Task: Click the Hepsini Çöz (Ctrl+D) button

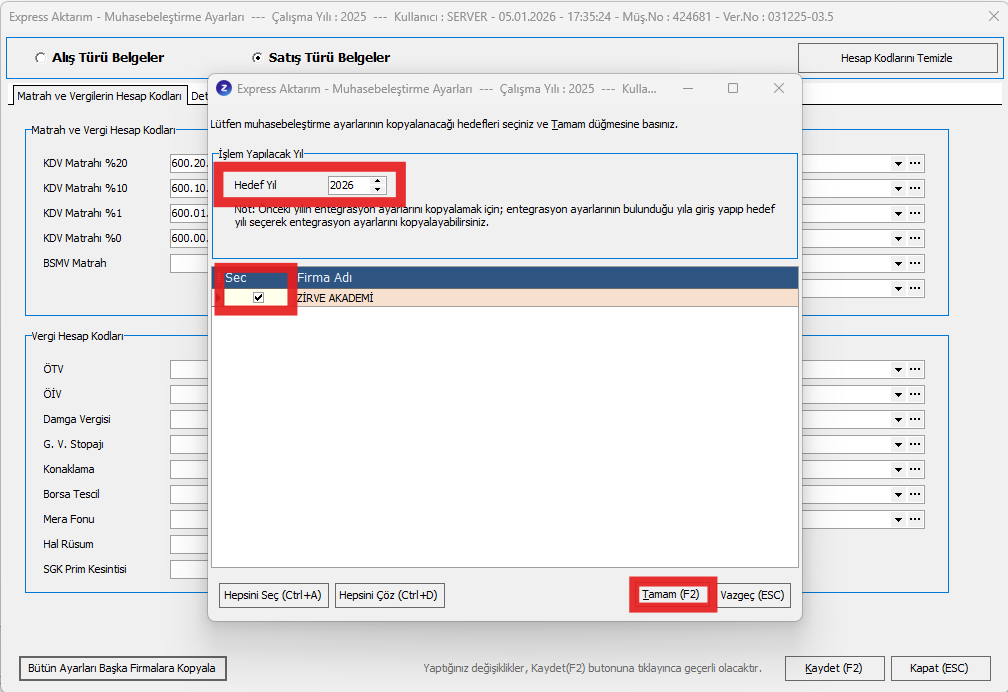Action: coord(388,595)
